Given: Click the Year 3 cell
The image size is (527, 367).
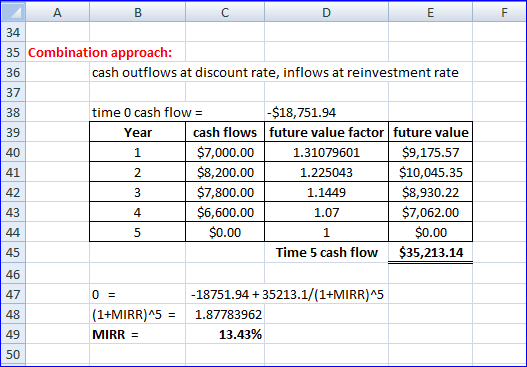Looking at the screenshot, I should (x=137, y=192).
